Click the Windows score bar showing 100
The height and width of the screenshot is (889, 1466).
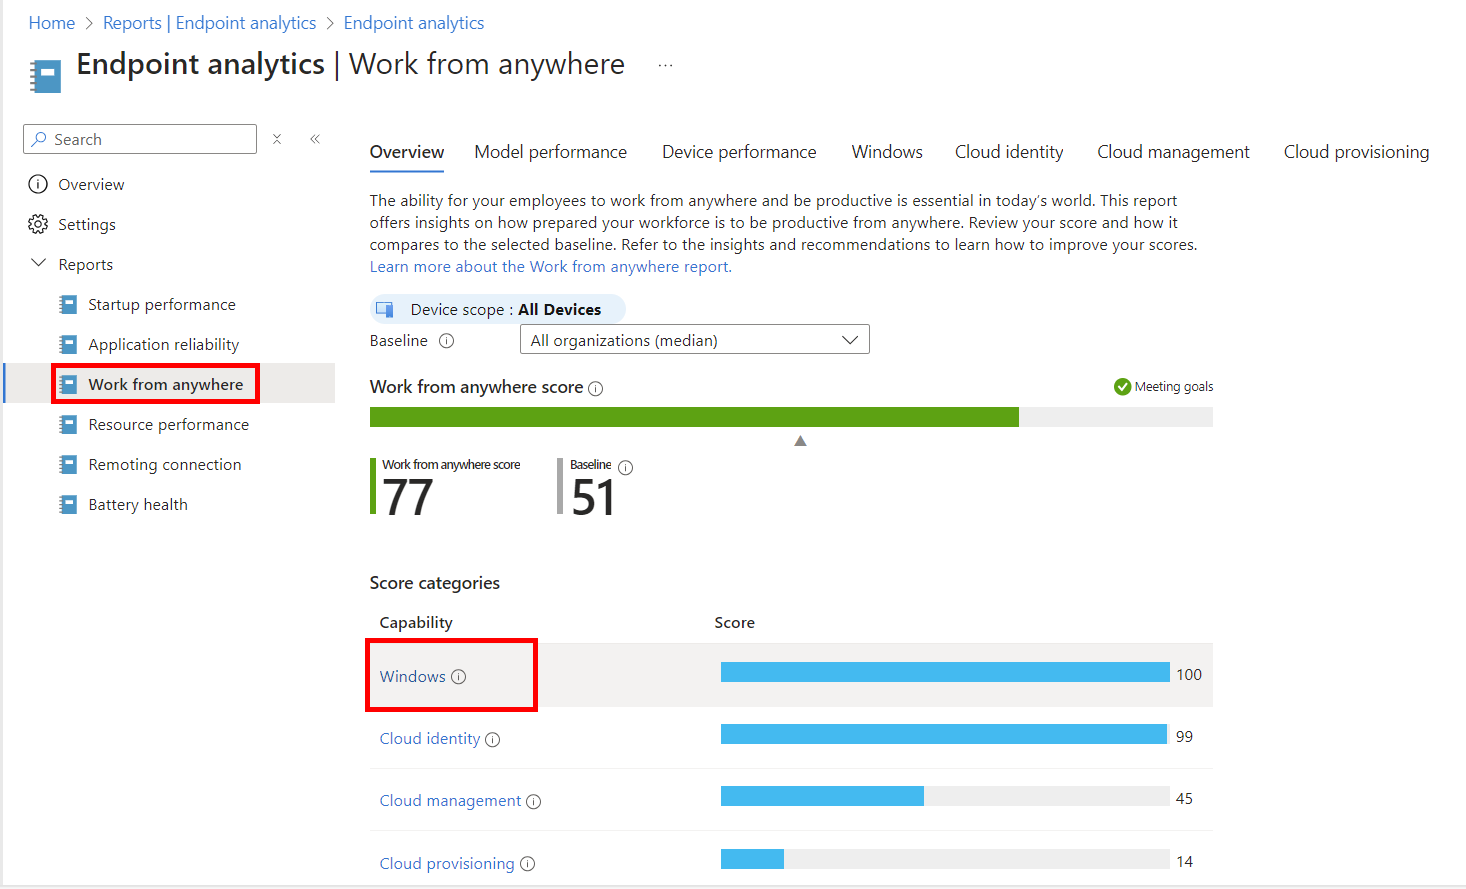click(945, 672)
